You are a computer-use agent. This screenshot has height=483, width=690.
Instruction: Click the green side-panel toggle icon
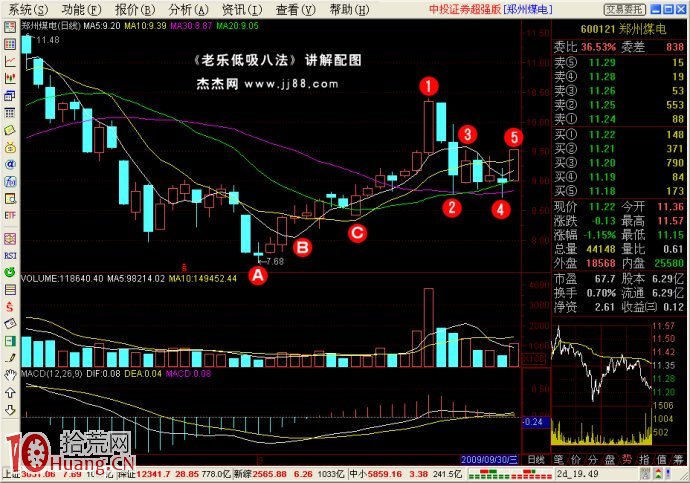point(10,341)
